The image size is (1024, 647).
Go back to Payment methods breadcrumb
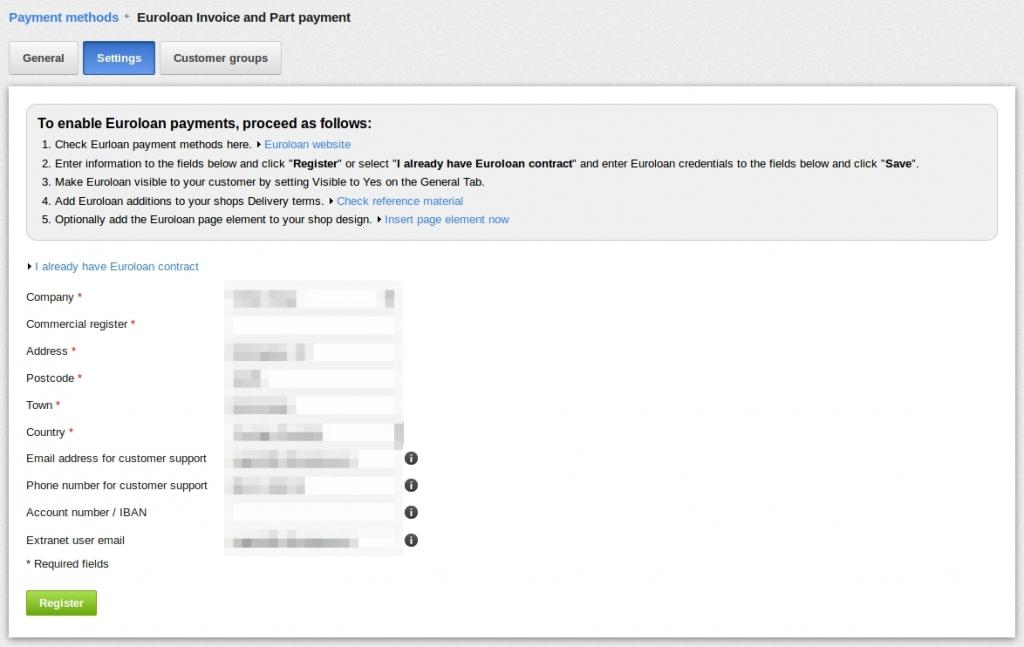[x=63, y=18]
